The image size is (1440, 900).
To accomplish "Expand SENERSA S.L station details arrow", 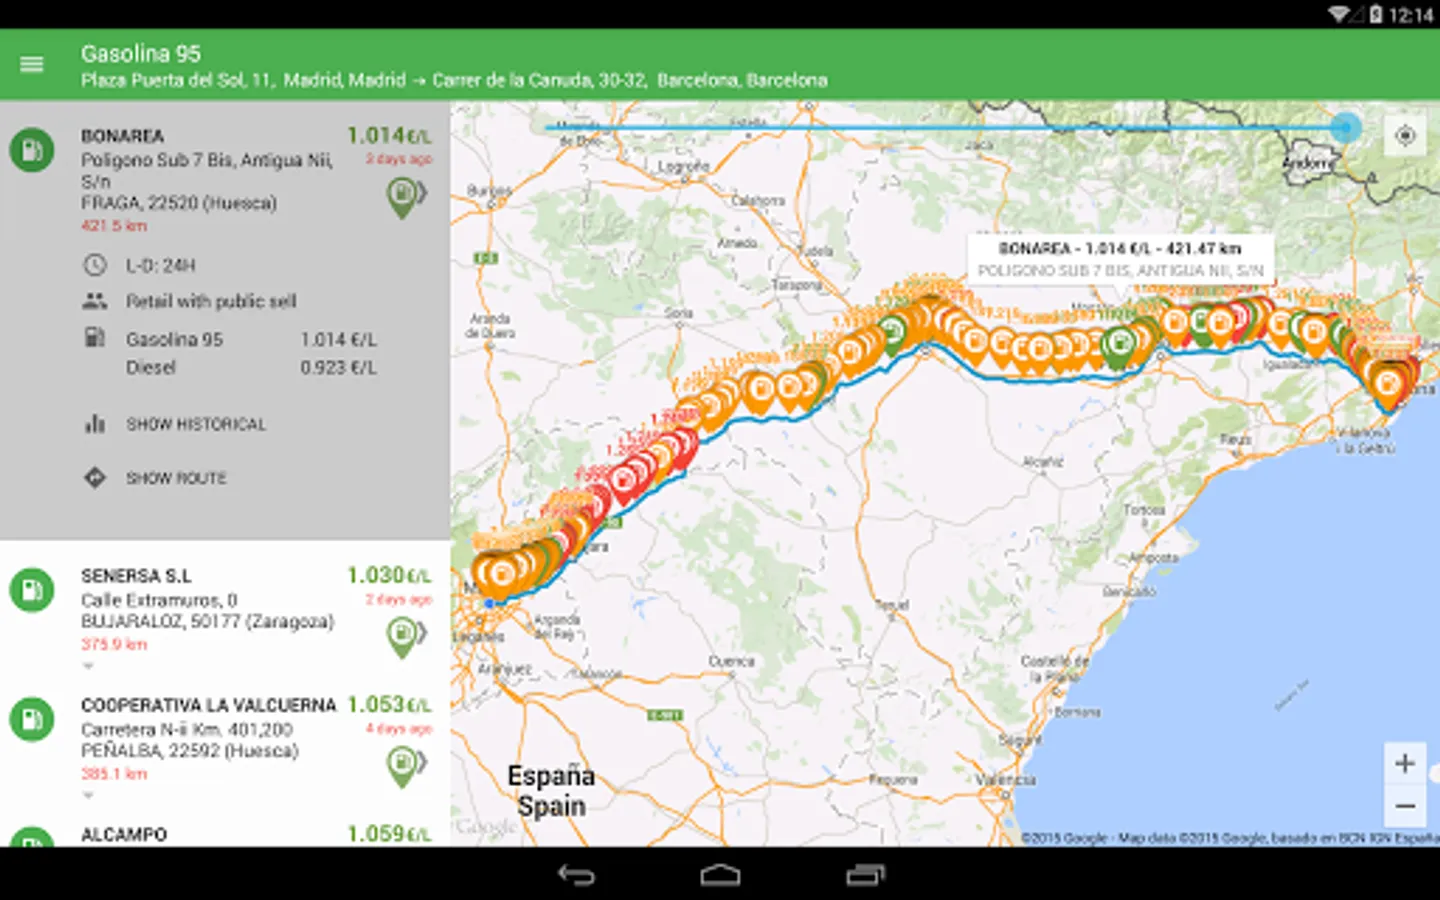I will coord(88,666).
